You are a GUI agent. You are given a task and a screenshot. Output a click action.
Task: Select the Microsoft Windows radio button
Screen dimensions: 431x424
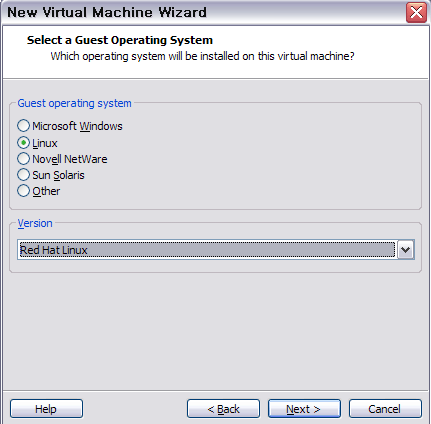tap(23, 126)
